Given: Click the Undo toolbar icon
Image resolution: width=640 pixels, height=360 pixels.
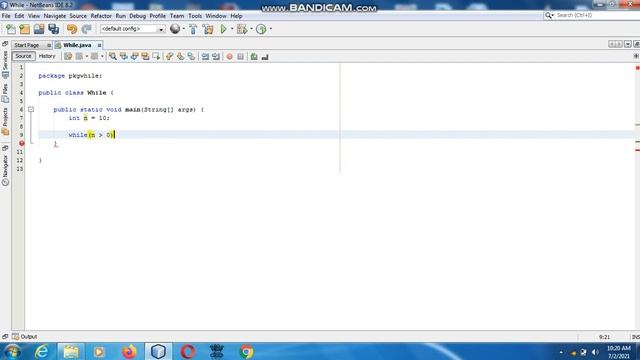Looking at the screenshot, I should [72, 29].
